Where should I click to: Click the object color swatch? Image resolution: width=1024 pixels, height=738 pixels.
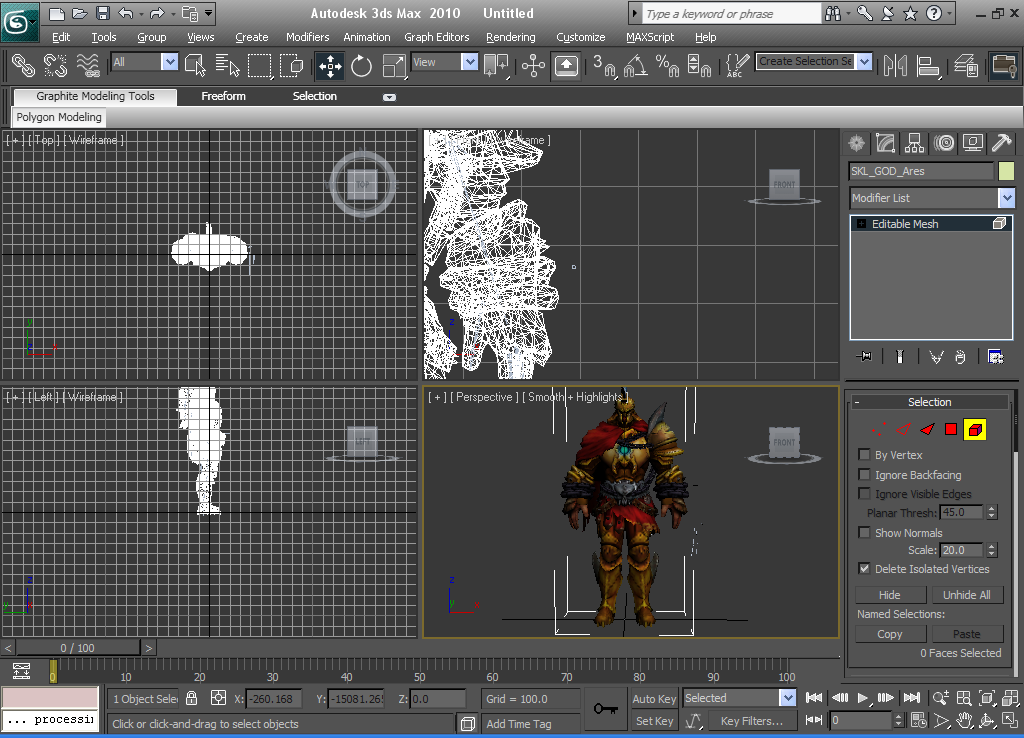pyautogui.click(x=1006, y=171)
